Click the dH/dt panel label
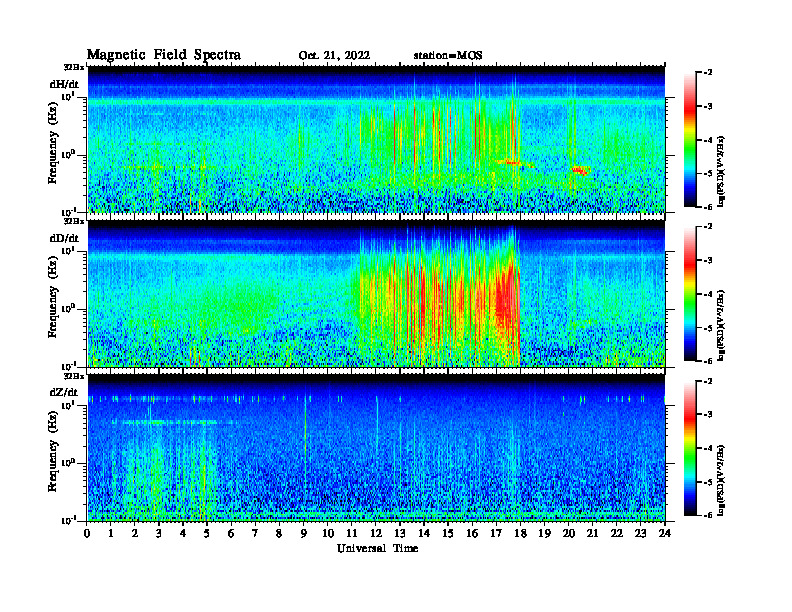 (x=64, y=85)
